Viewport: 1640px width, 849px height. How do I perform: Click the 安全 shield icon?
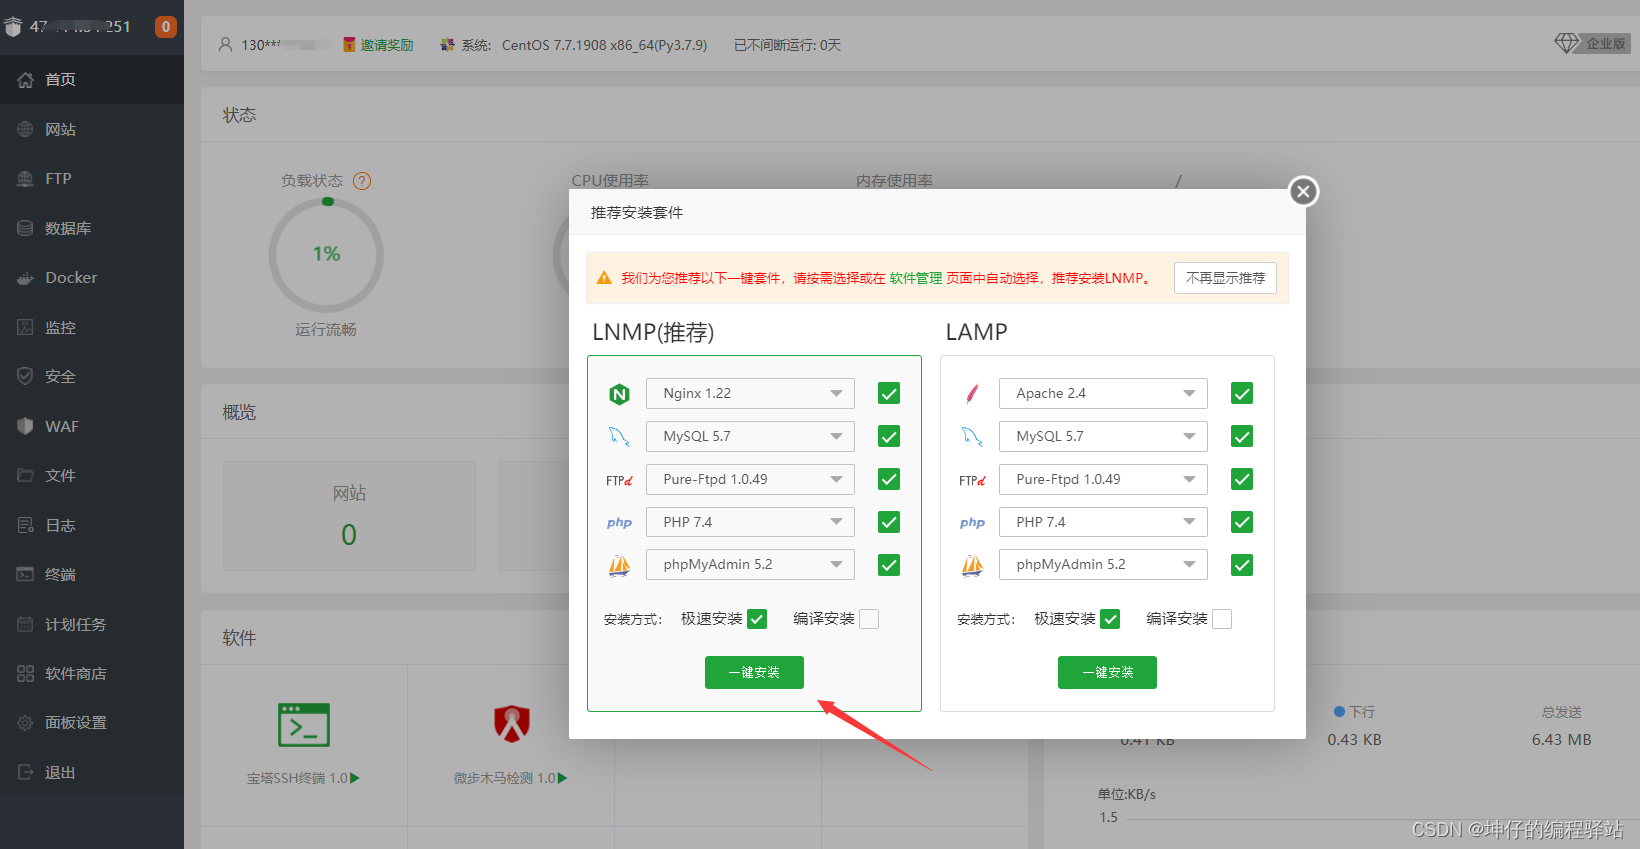click(25, 376)
